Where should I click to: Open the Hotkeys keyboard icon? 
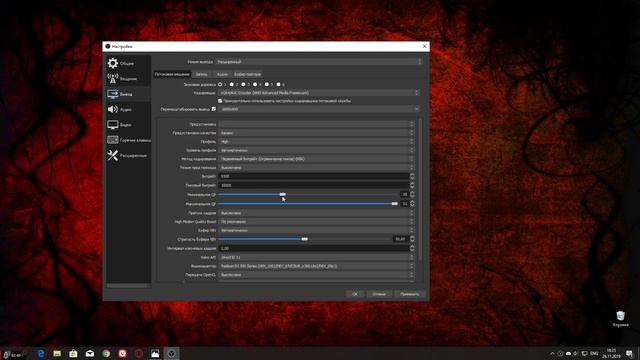pyautogui.click(x=113, y=140)
